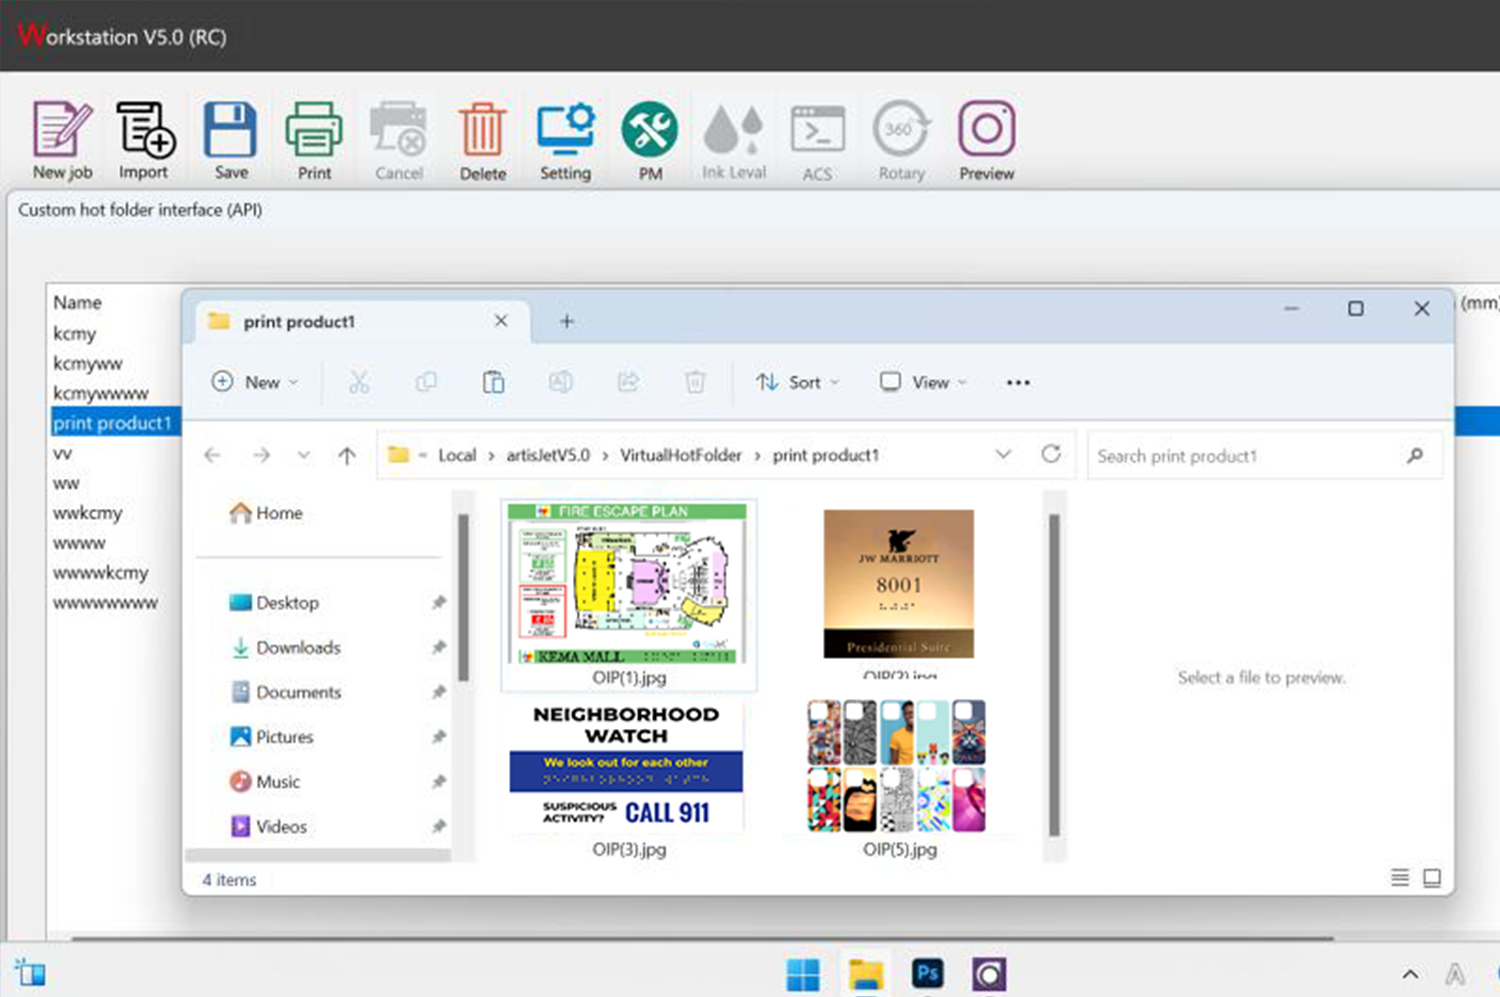Open the See more ellipsis menu
The width and height of the screenshot is (1500, 997).
(x=1017, y=382)
